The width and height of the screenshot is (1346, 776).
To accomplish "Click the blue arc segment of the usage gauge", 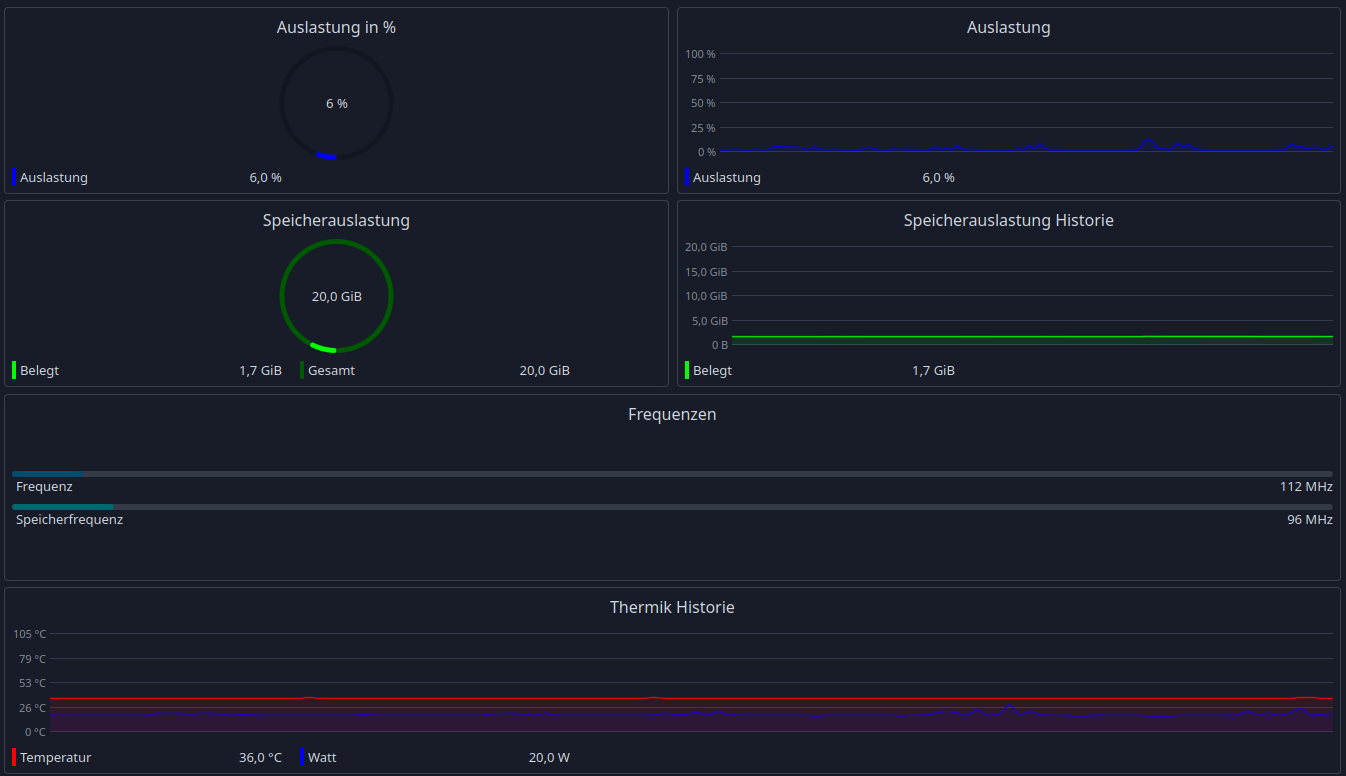I will coord(326,156).
